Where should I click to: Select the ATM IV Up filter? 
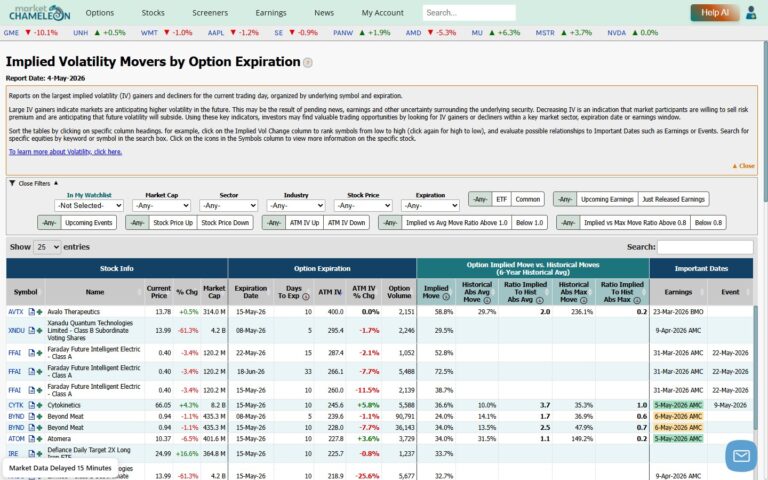[304, 222]
